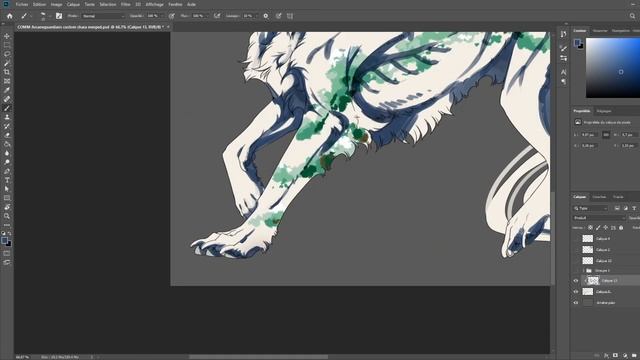Select the Crop tool
The image size is (640, 360).
[x=7, y=72]
